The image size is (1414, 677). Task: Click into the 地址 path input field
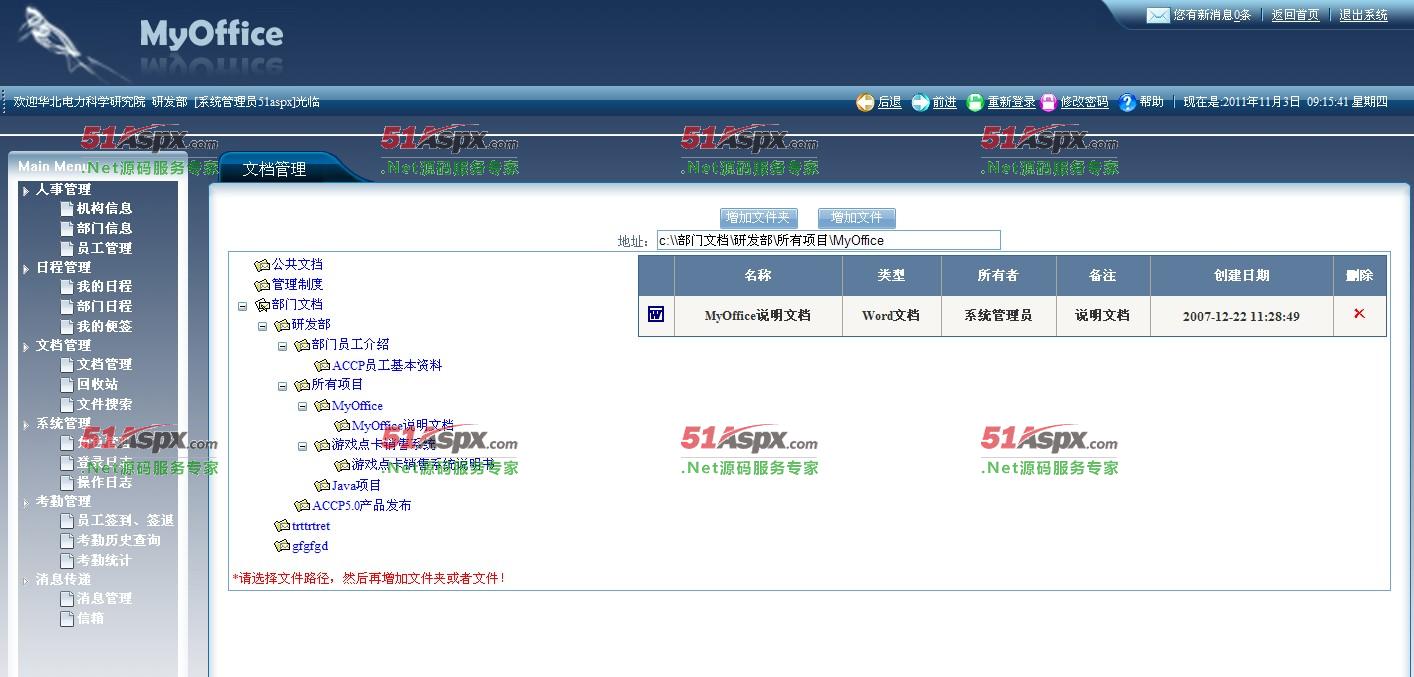[x=828, y=240]
